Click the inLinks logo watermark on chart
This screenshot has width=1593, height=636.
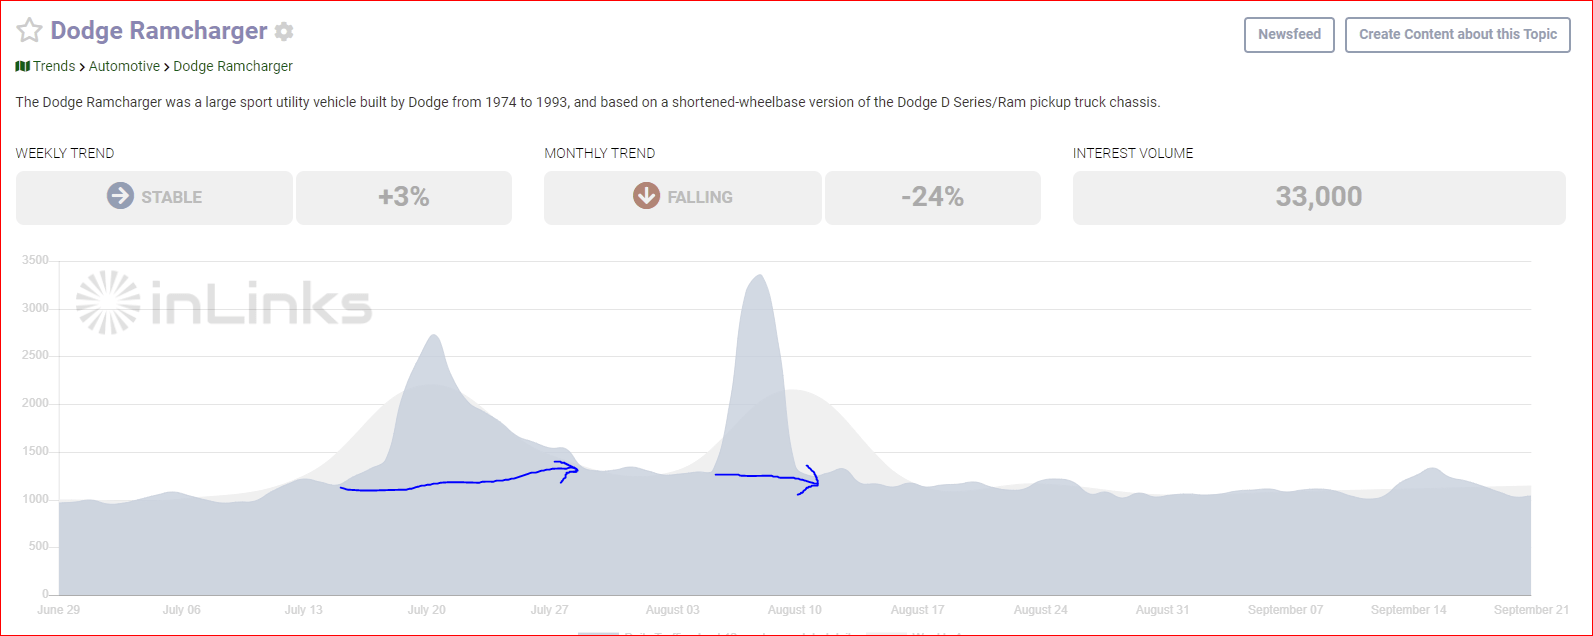224,302
